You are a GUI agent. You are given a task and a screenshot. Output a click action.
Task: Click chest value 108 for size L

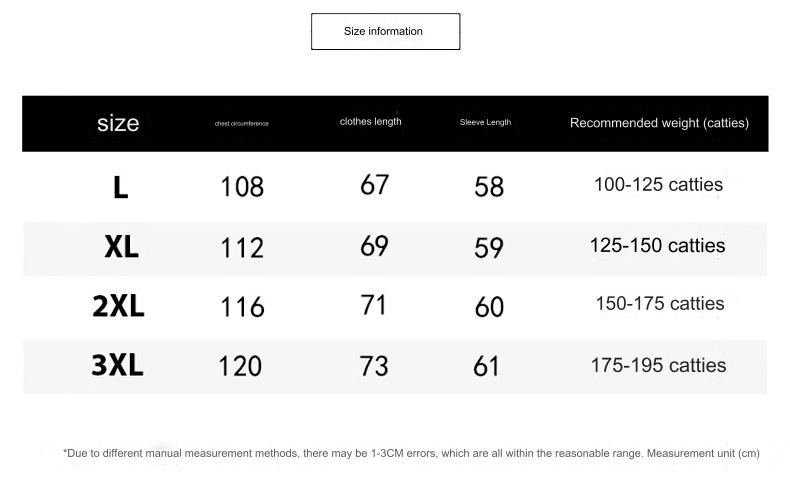[242, 187]
